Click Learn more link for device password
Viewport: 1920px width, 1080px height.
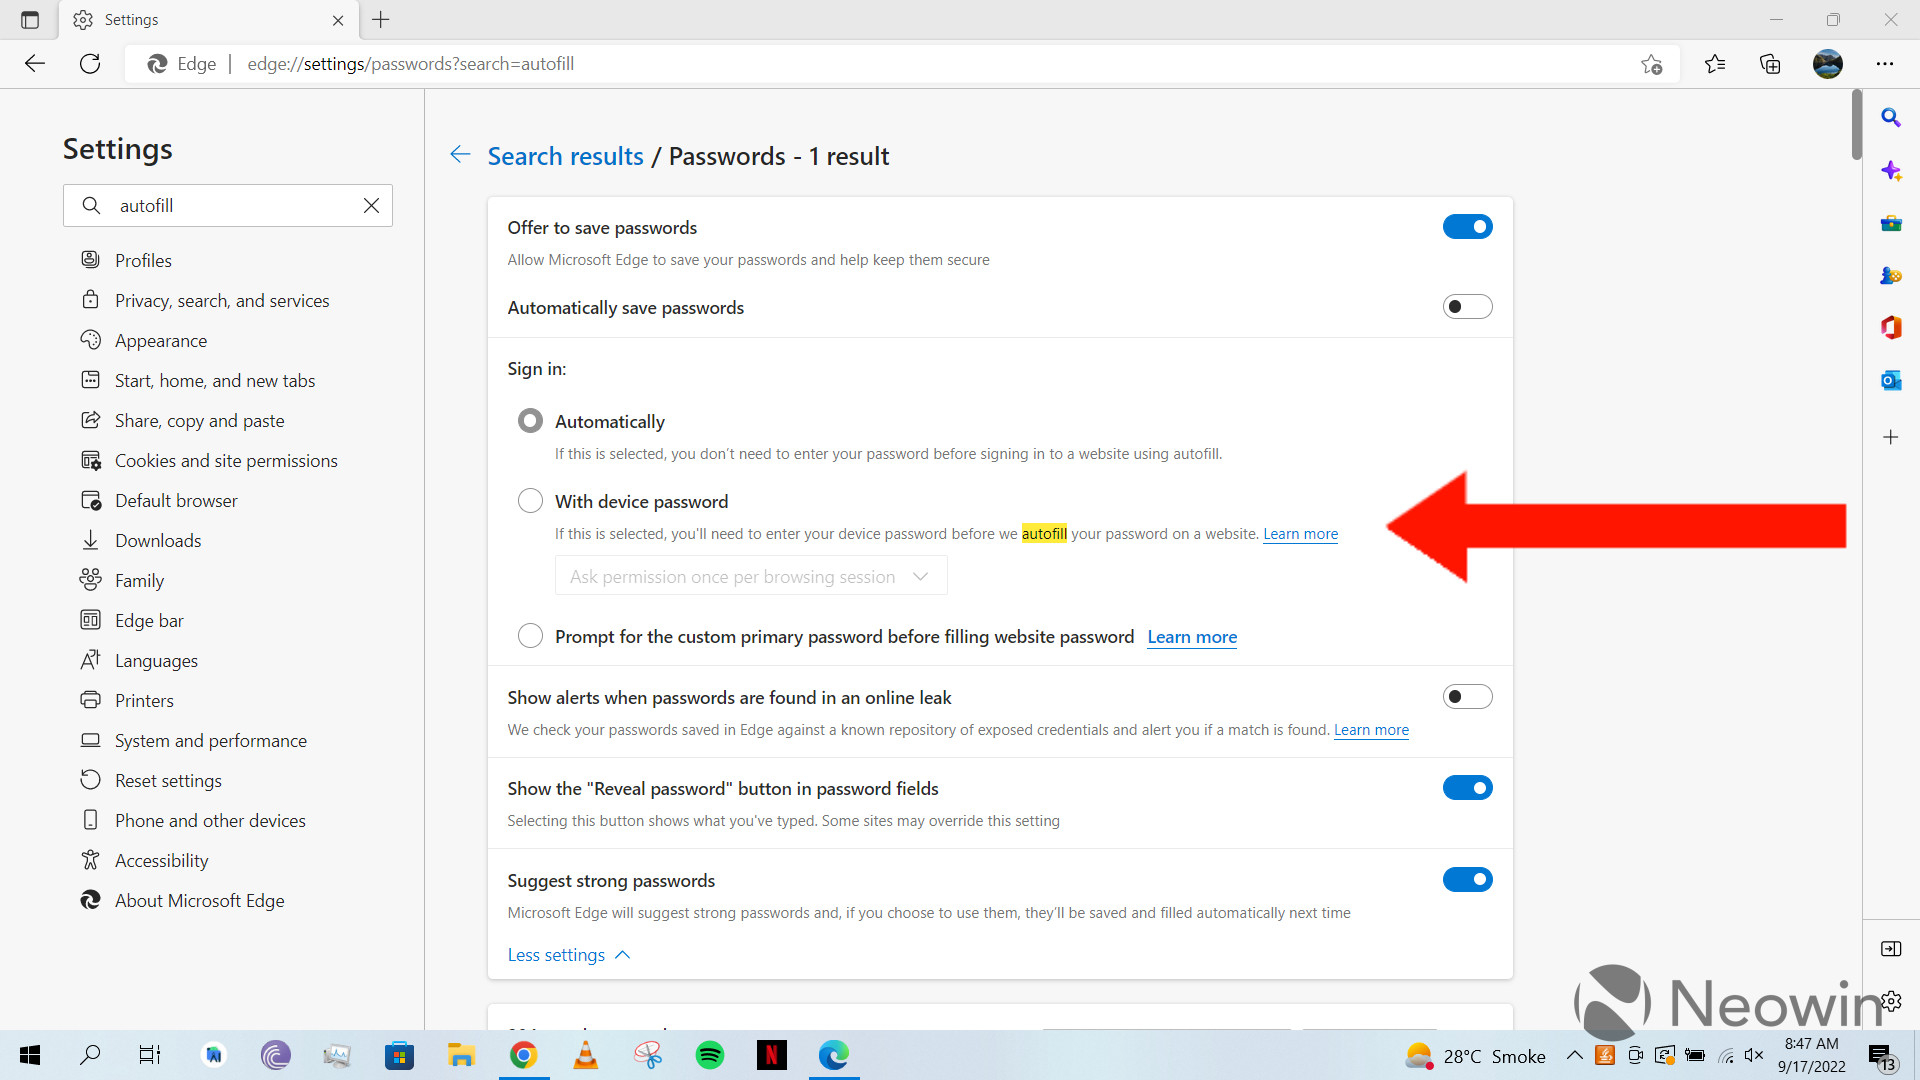click(x=1300, y=533)
